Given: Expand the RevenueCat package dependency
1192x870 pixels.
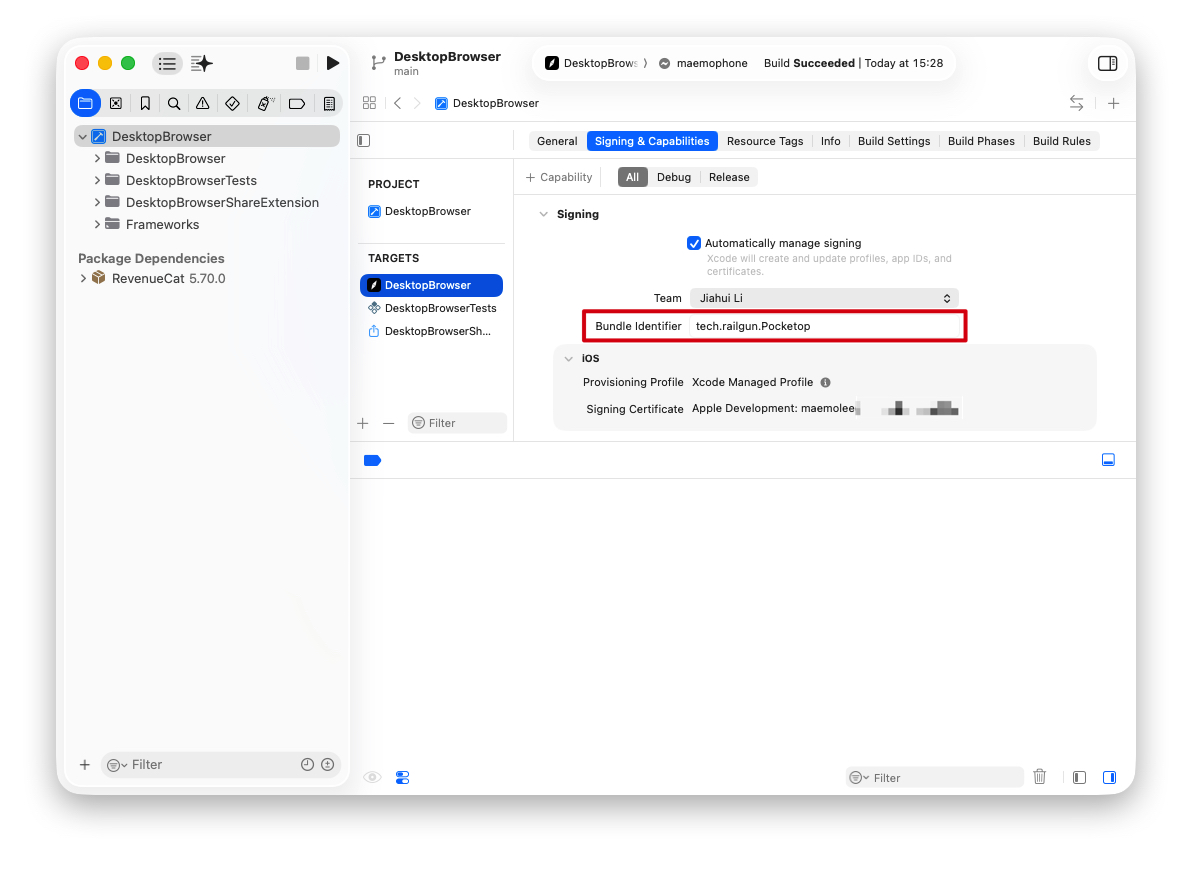Looking at the screenshot, I should 84,278.
